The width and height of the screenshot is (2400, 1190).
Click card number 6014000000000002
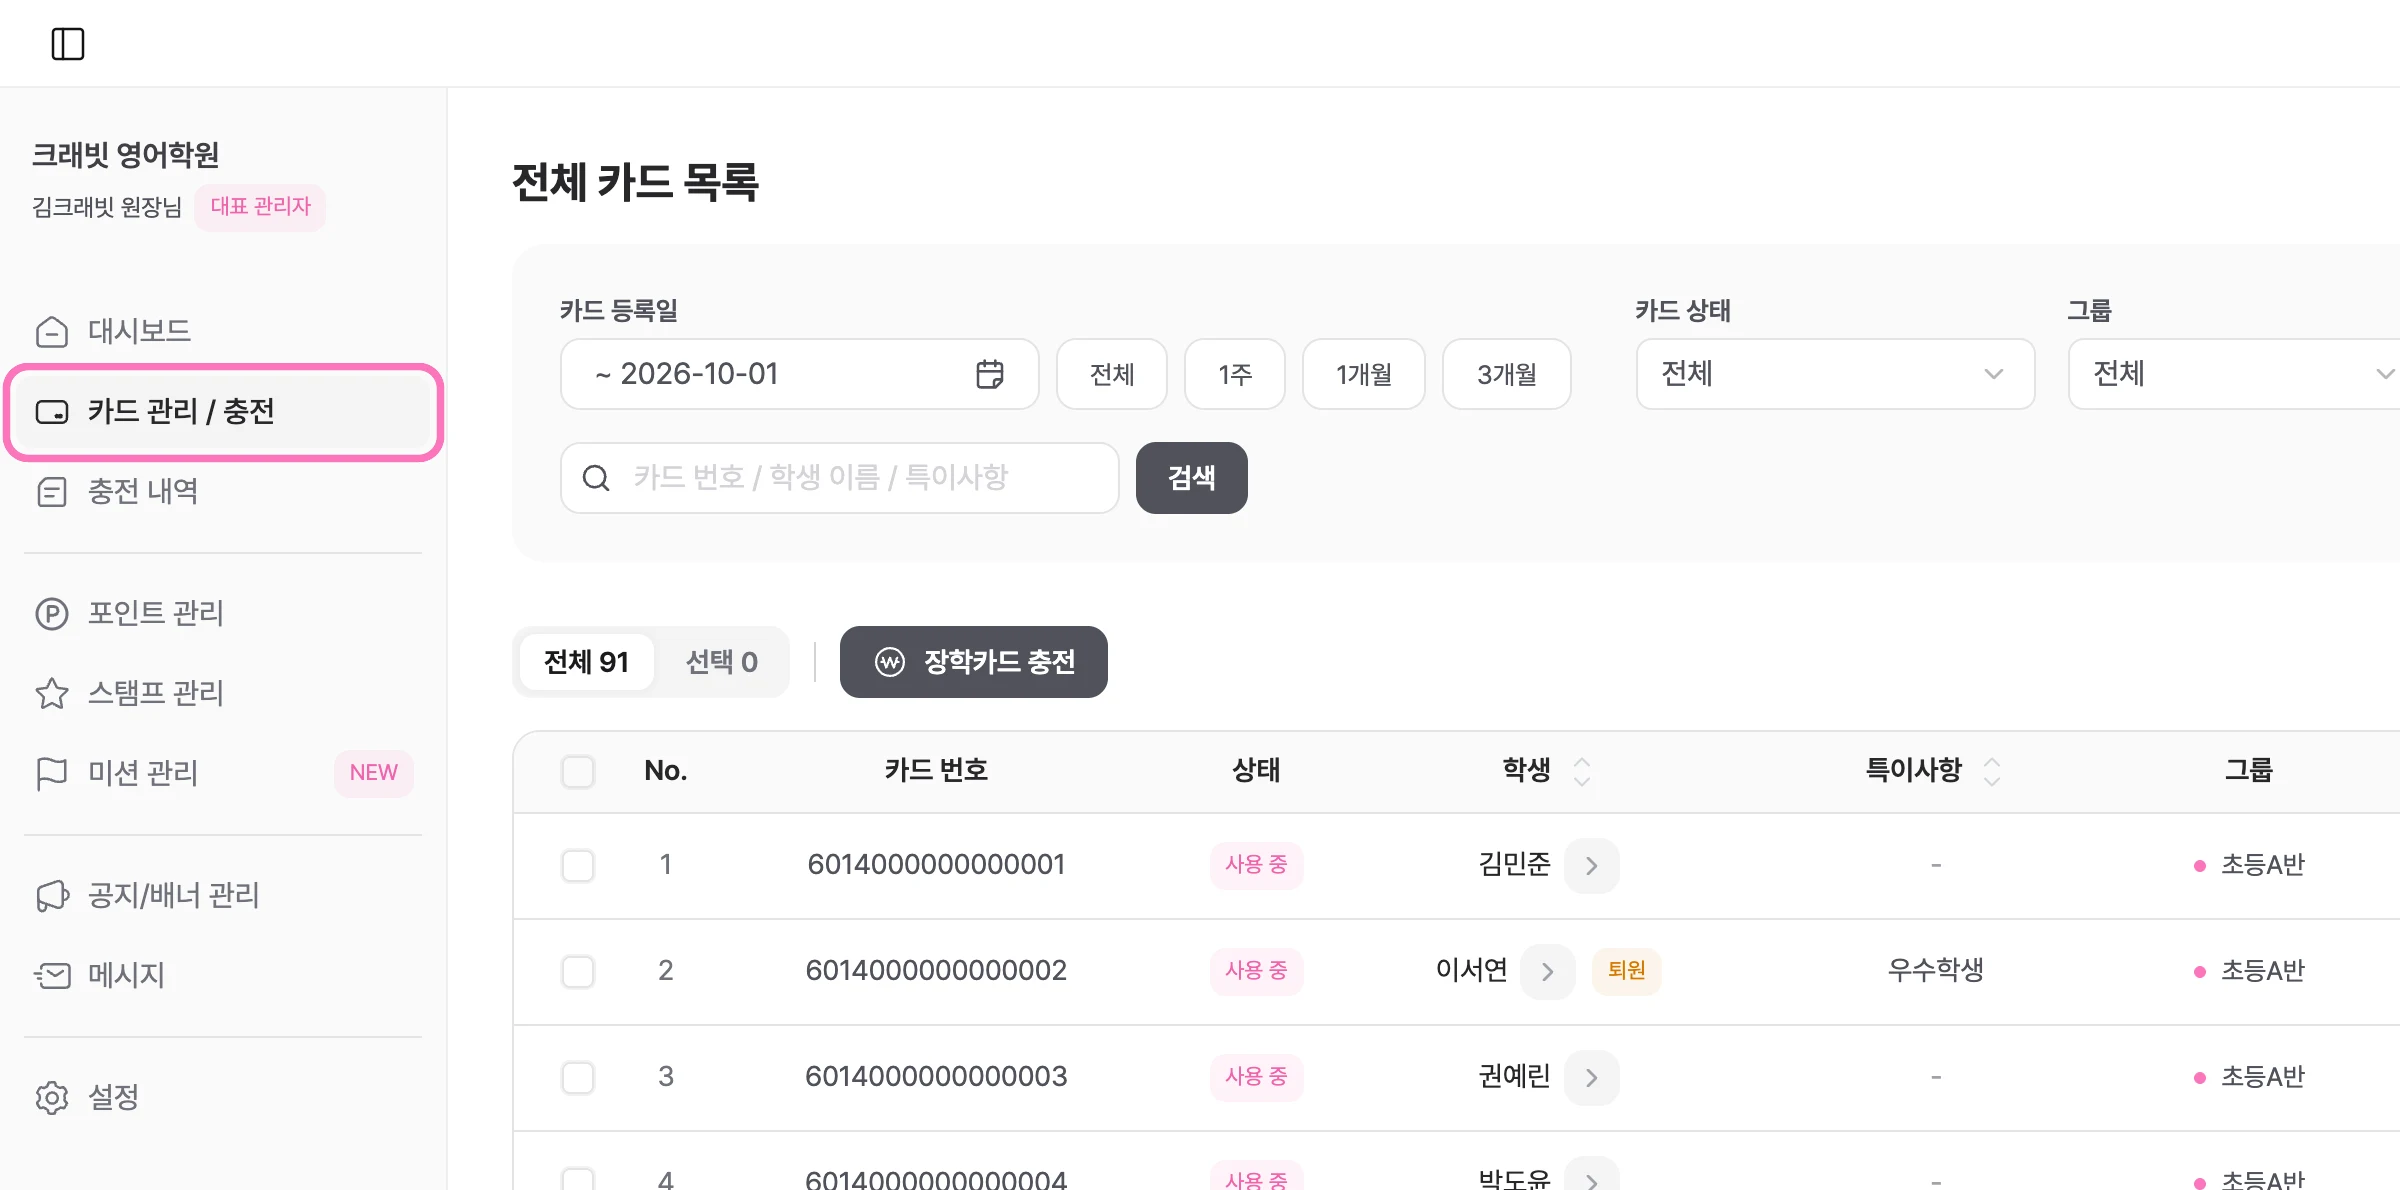pos(936,971)
